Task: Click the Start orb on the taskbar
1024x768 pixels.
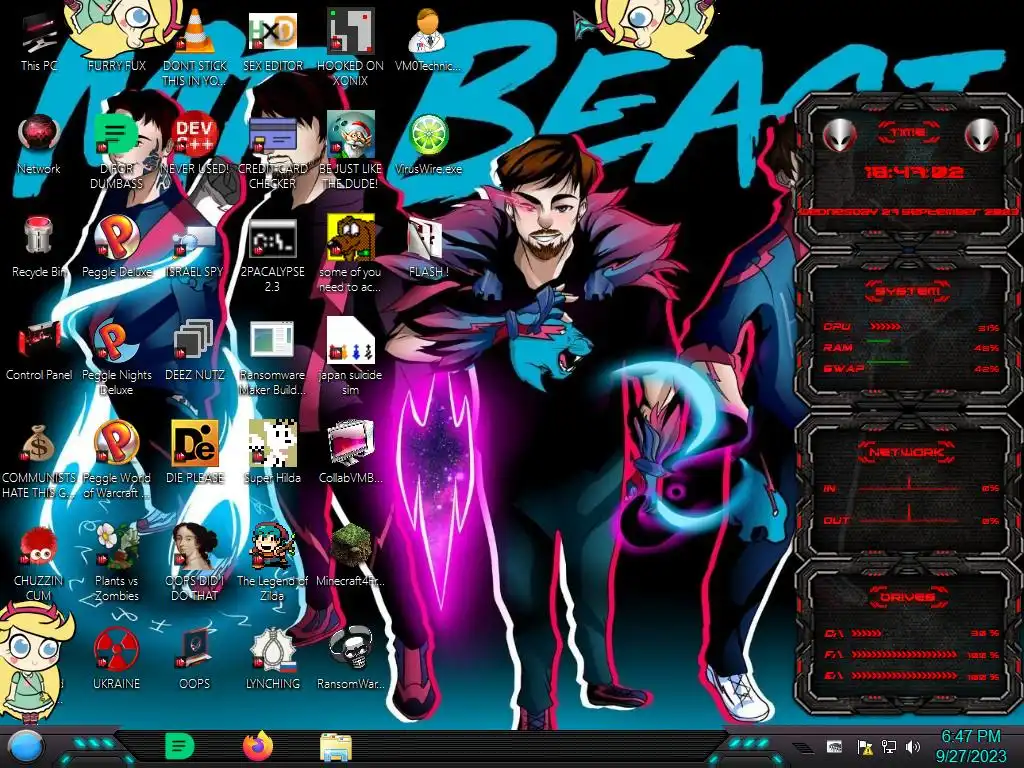Action: pos(26,746)
